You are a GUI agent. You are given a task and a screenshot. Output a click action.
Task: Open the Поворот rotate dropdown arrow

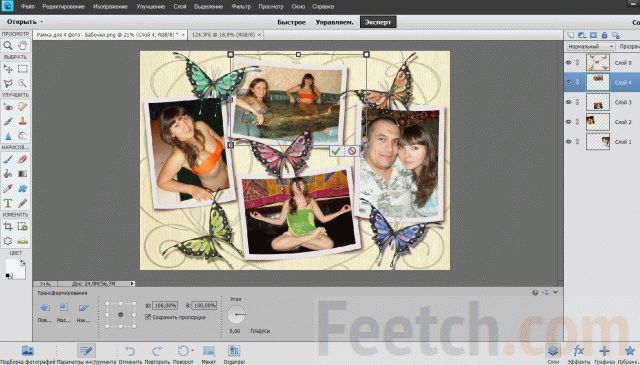(x=192, y=350)
